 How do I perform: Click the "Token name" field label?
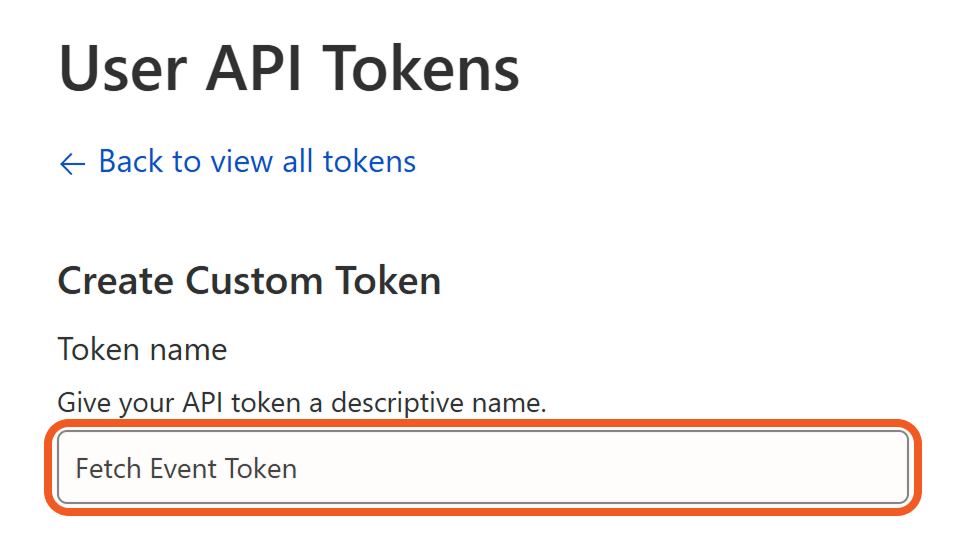pos(142,350)
